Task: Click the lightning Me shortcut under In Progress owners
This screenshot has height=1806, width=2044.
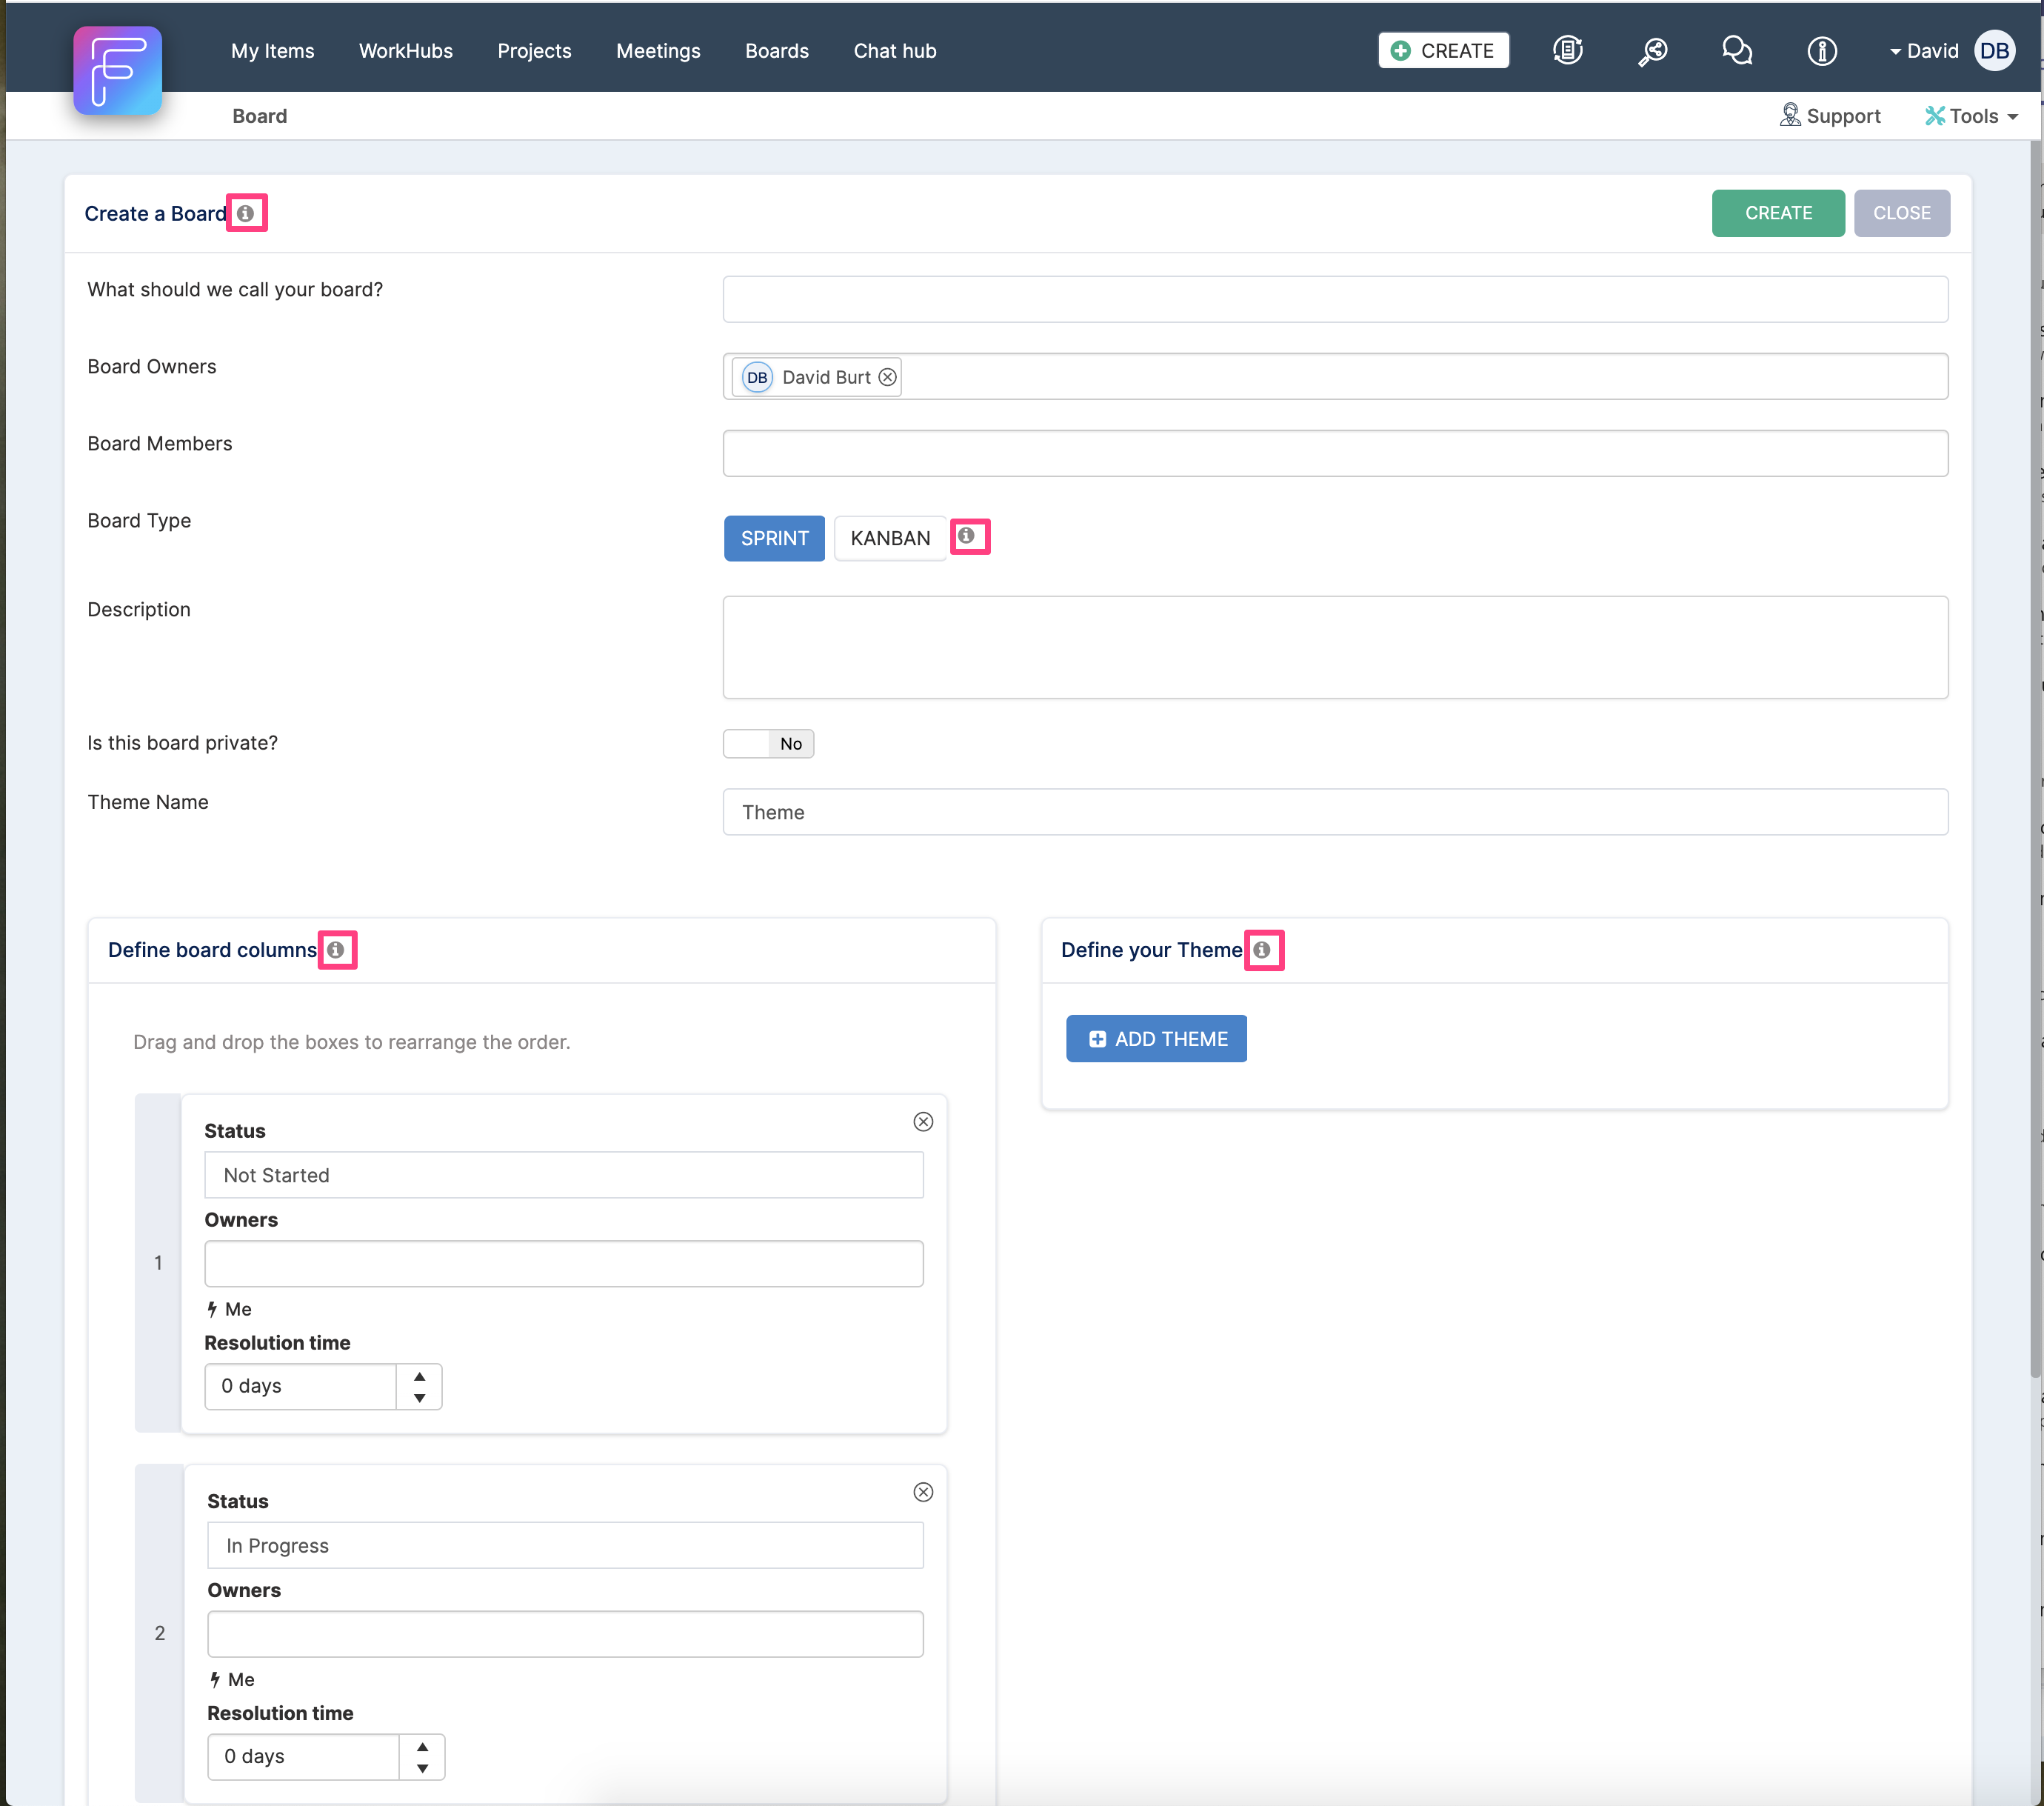Action: (232, 1679)
